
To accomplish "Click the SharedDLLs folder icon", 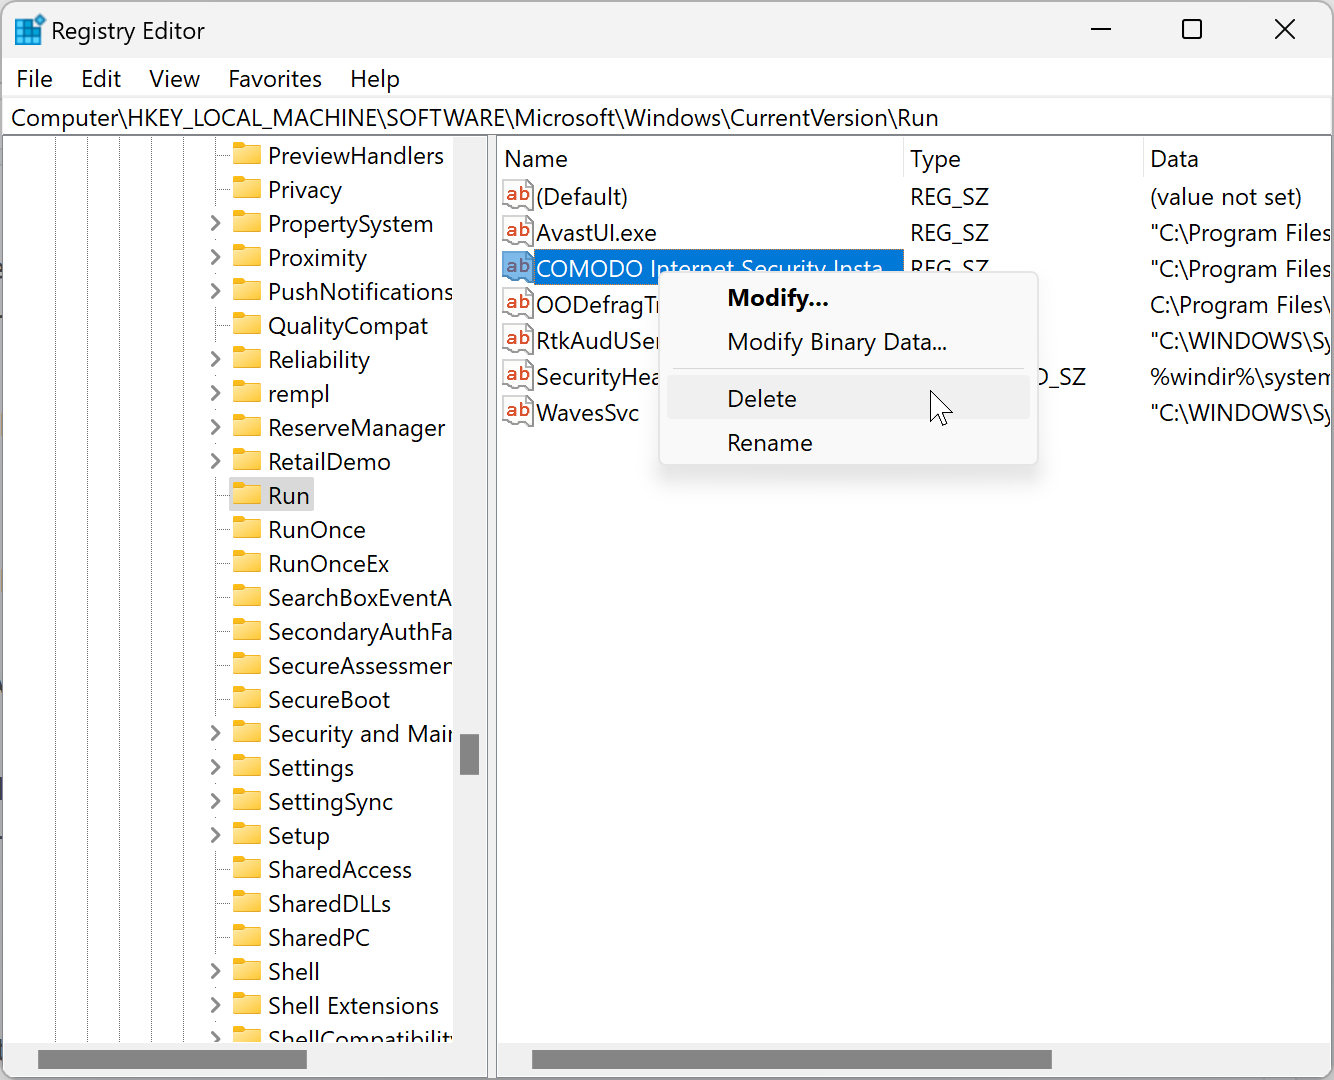I will pyautogui.click(x=247, y=902).
